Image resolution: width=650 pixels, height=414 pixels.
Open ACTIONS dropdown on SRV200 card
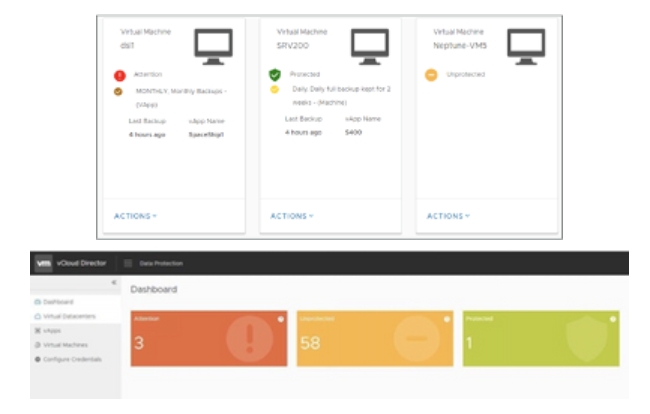(x=291, y=216)
